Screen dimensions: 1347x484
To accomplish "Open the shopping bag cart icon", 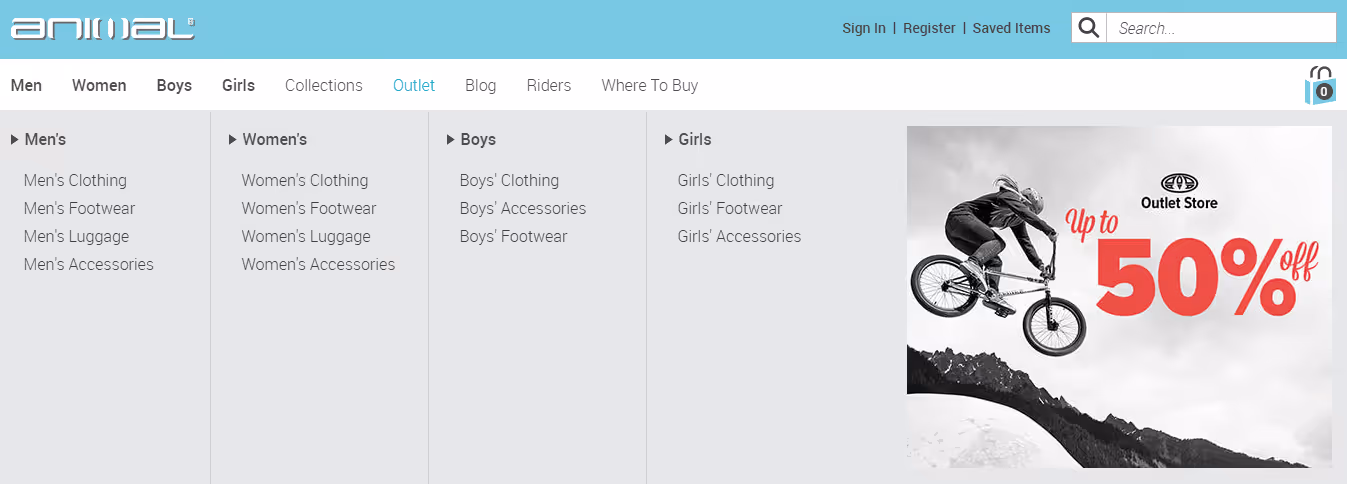I will pos(1320,85).
